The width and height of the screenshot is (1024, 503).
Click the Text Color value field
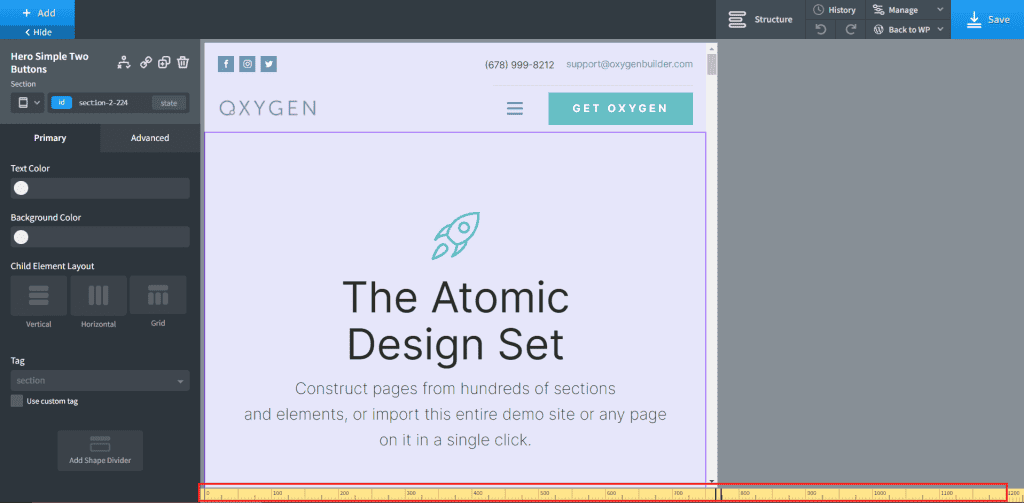(100, 188)
